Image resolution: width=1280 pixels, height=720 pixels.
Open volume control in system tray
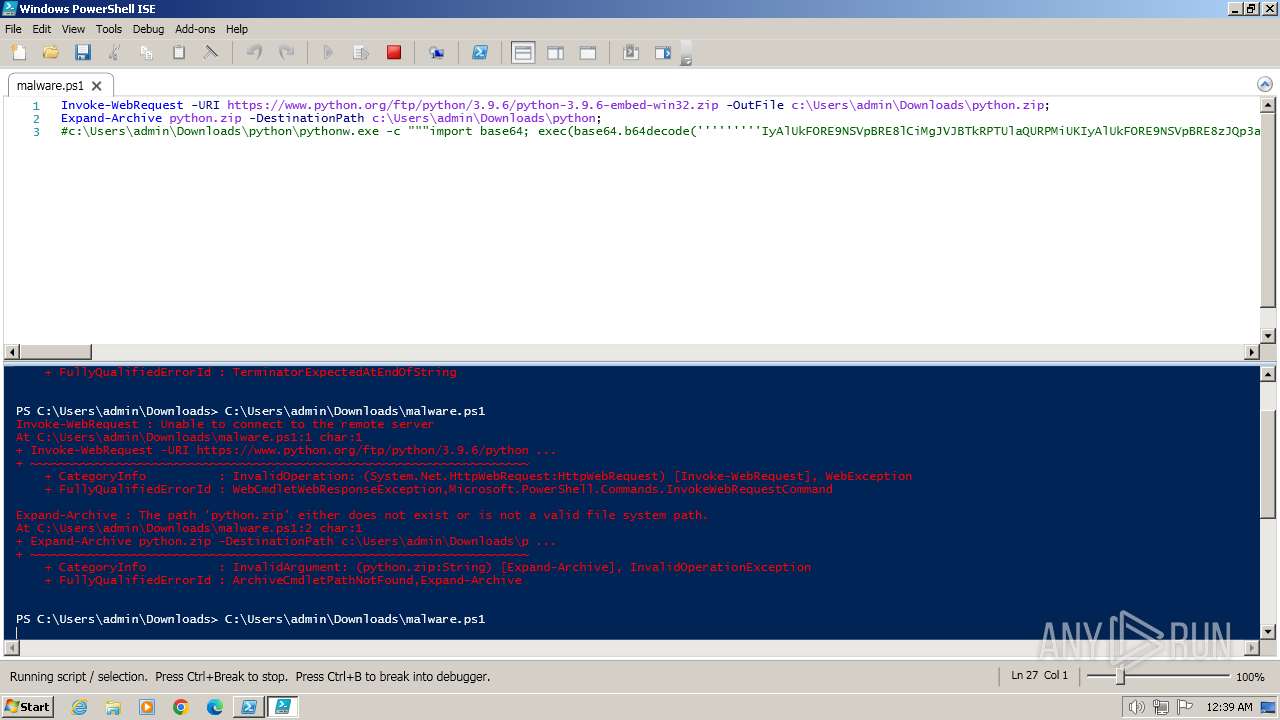coord(1136,707)
